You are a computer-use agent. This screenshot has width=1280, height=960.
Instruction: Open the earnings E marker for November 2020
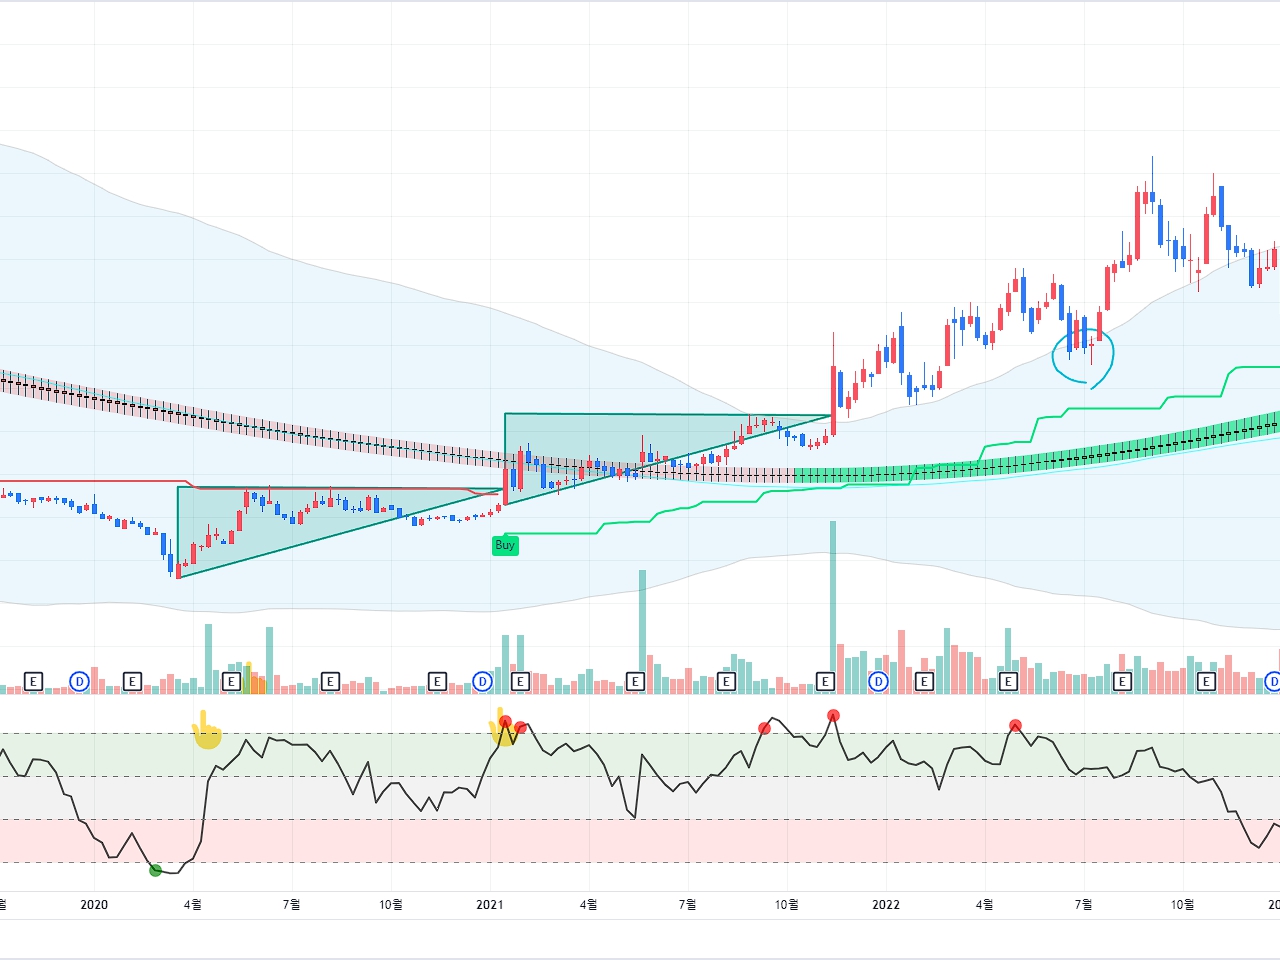click(x=437, y=682)
